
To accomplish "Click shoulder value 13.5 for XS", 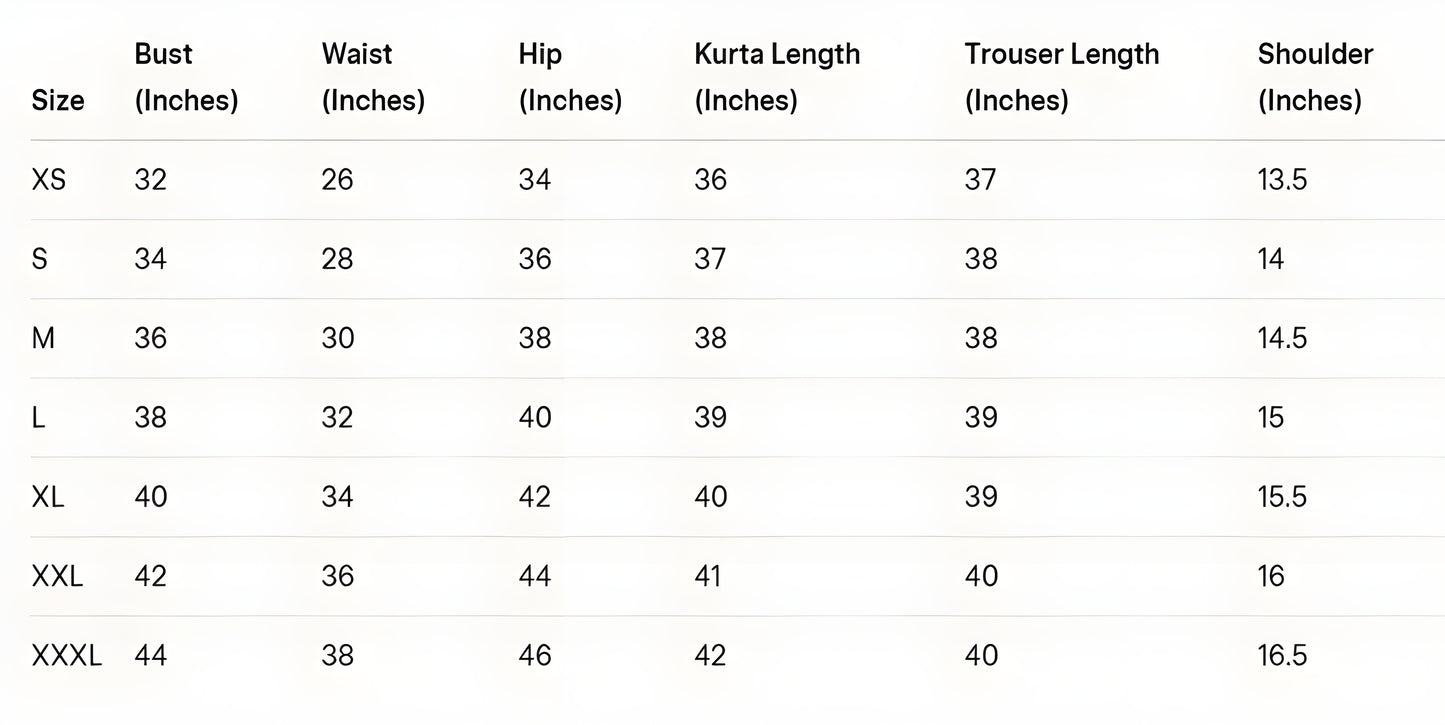I will 1282,180.
